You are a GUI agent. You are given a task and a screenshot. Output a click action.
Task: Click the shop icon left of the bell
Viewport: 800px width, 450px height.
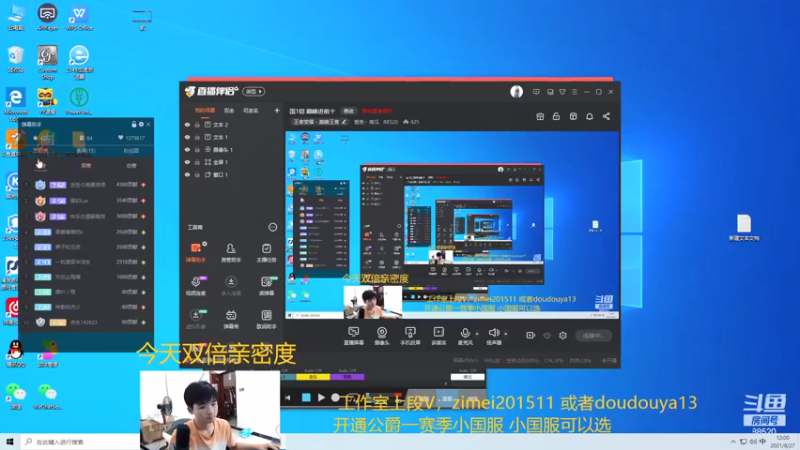[x=573, y=116]
